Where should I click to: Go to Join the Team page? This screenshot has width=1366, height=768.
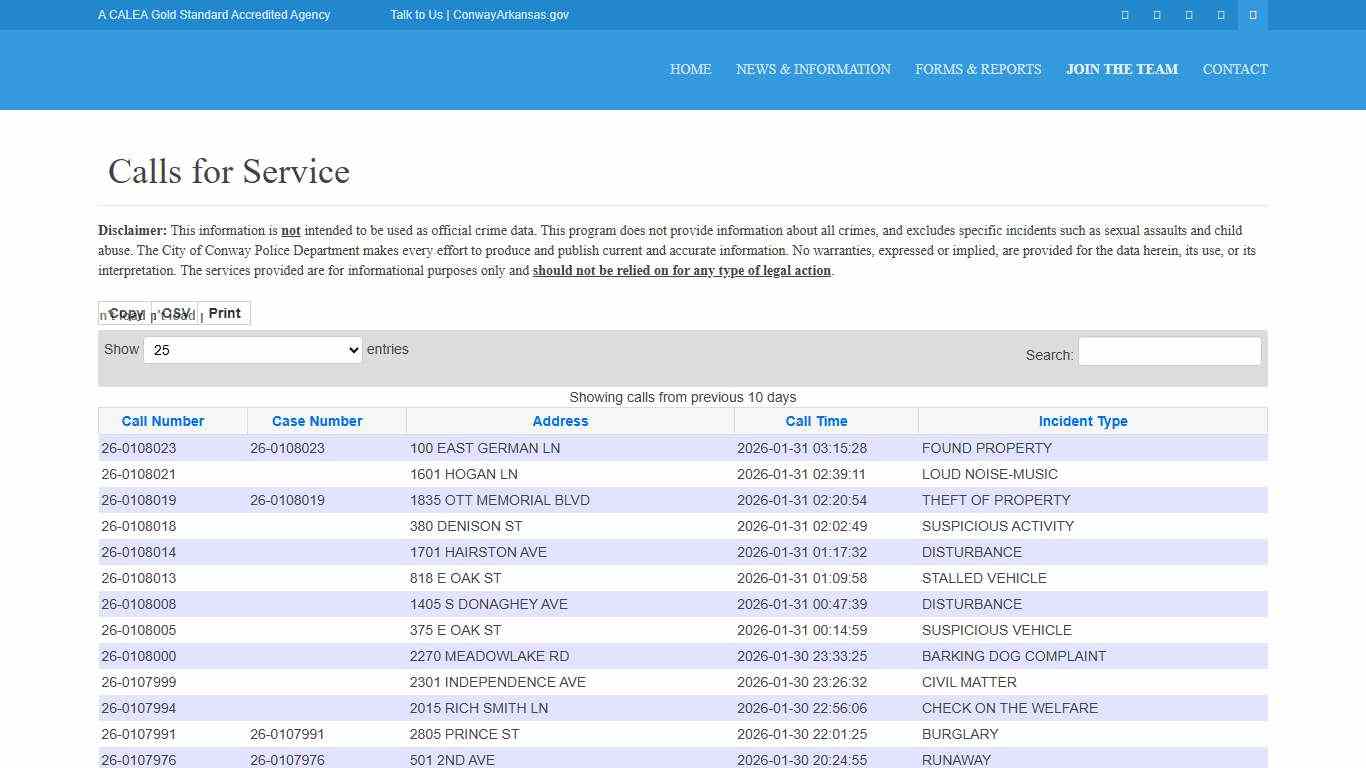(x=1121, y=69)
